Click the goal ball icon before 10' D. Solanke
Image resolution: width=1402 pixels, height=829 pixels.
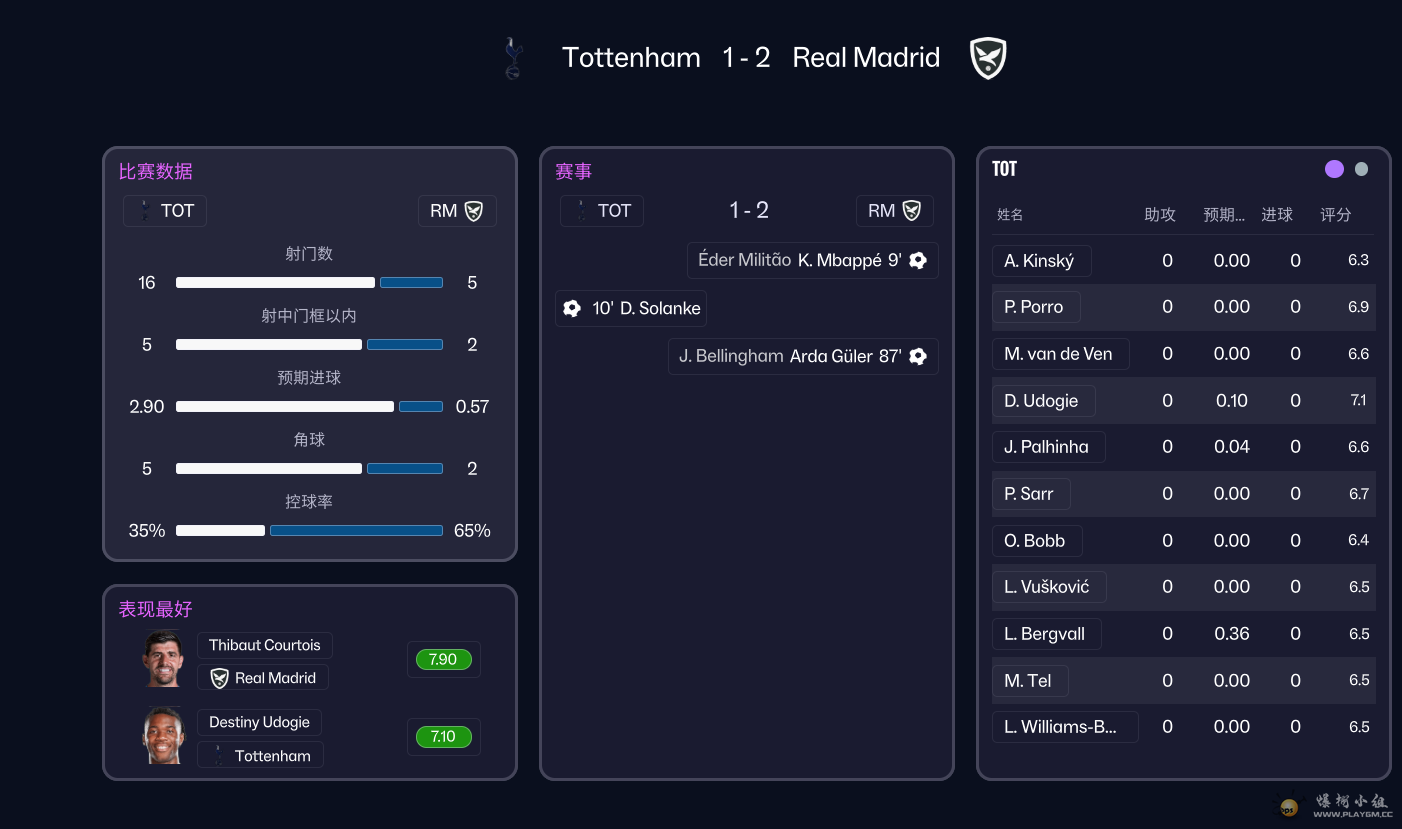(572, 309)
